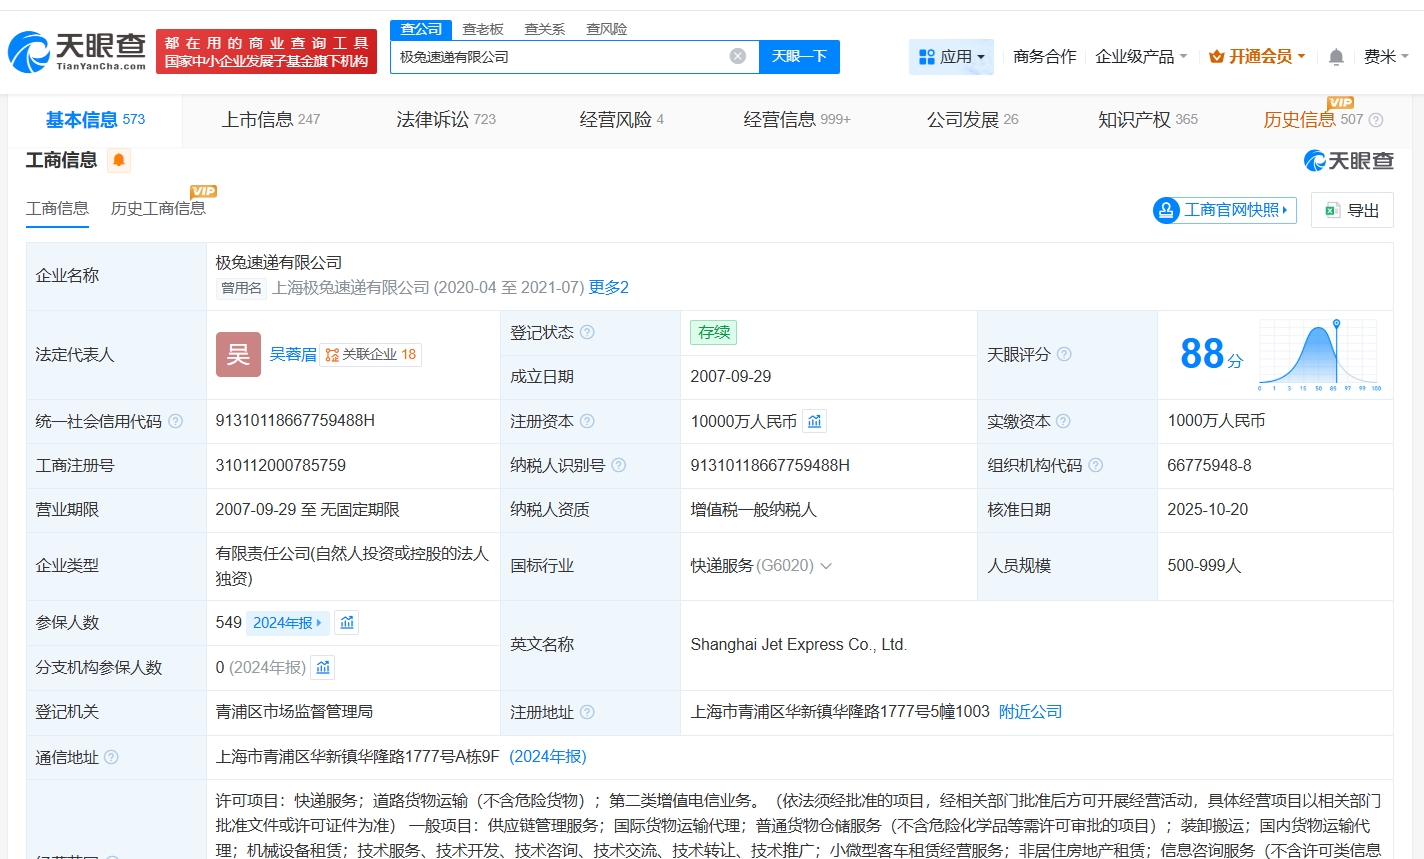
Task: Switch to the 上市信息 tab
Action: coord(271,120)
